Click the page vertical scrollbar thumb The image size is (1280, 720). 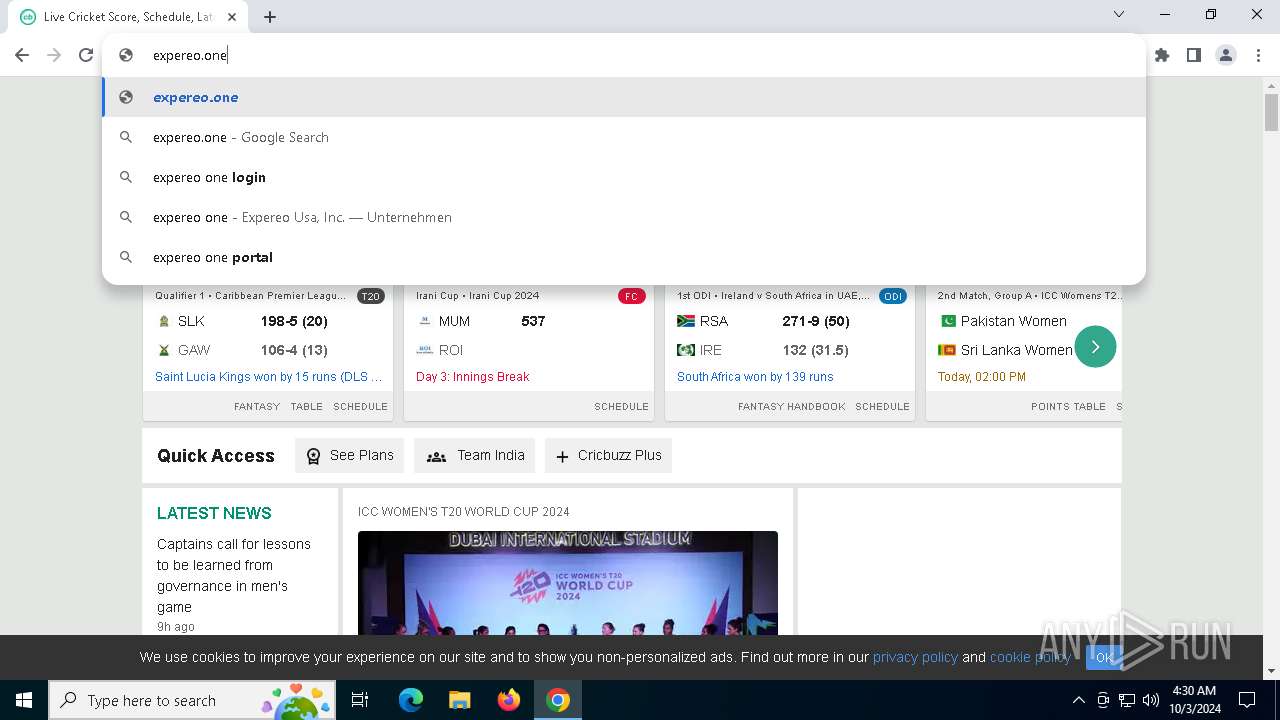[x=1271, y=112]
